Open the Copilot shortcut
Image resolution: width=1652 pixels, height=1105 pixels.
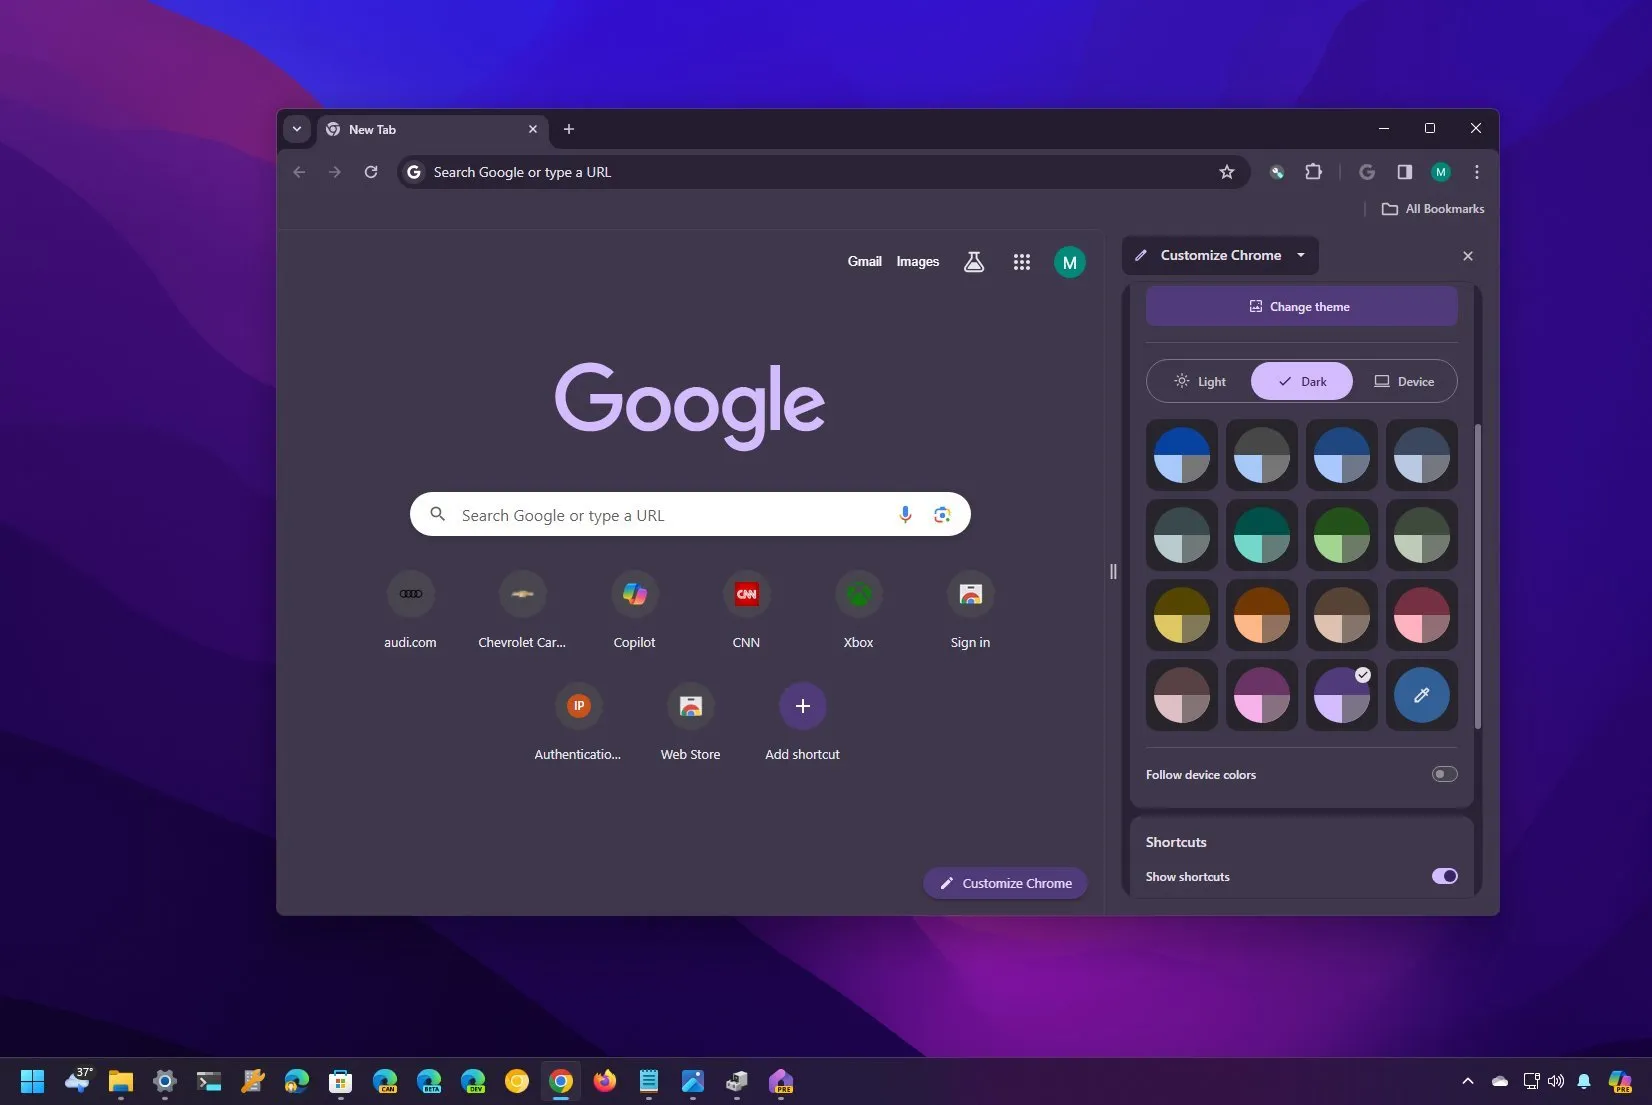(635, 610)
